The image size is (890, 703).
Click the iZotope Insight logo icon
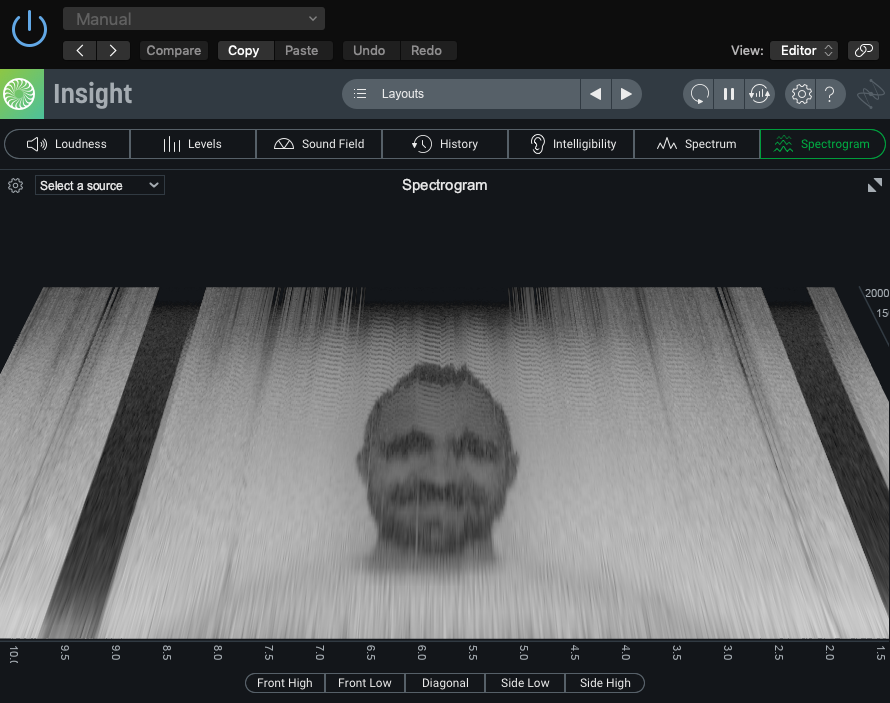20,94
